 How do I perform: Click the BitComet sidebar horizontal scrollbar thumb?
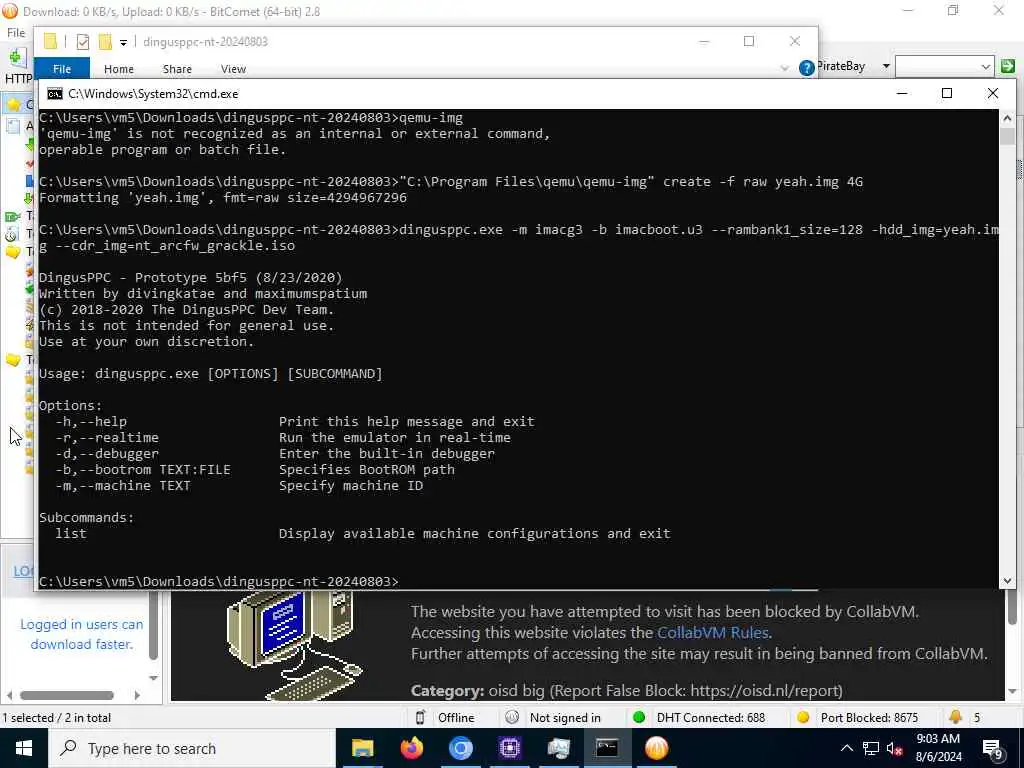pos(67,696)
